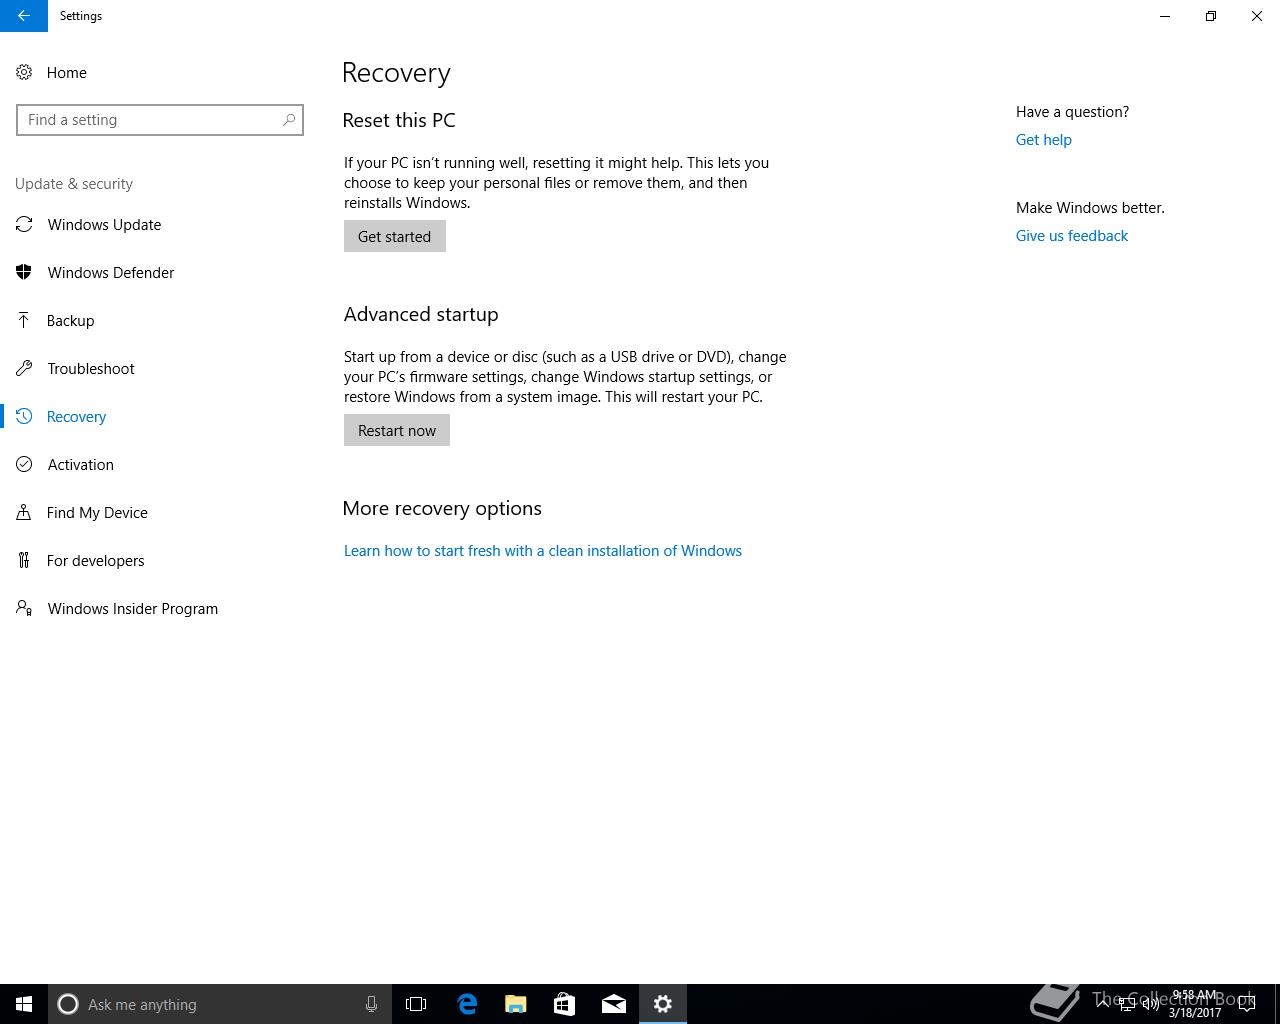Click the Find My Device person icon
Image resolution: width=1280 pixels, height=1024 pixels.
tap(24, 512)
